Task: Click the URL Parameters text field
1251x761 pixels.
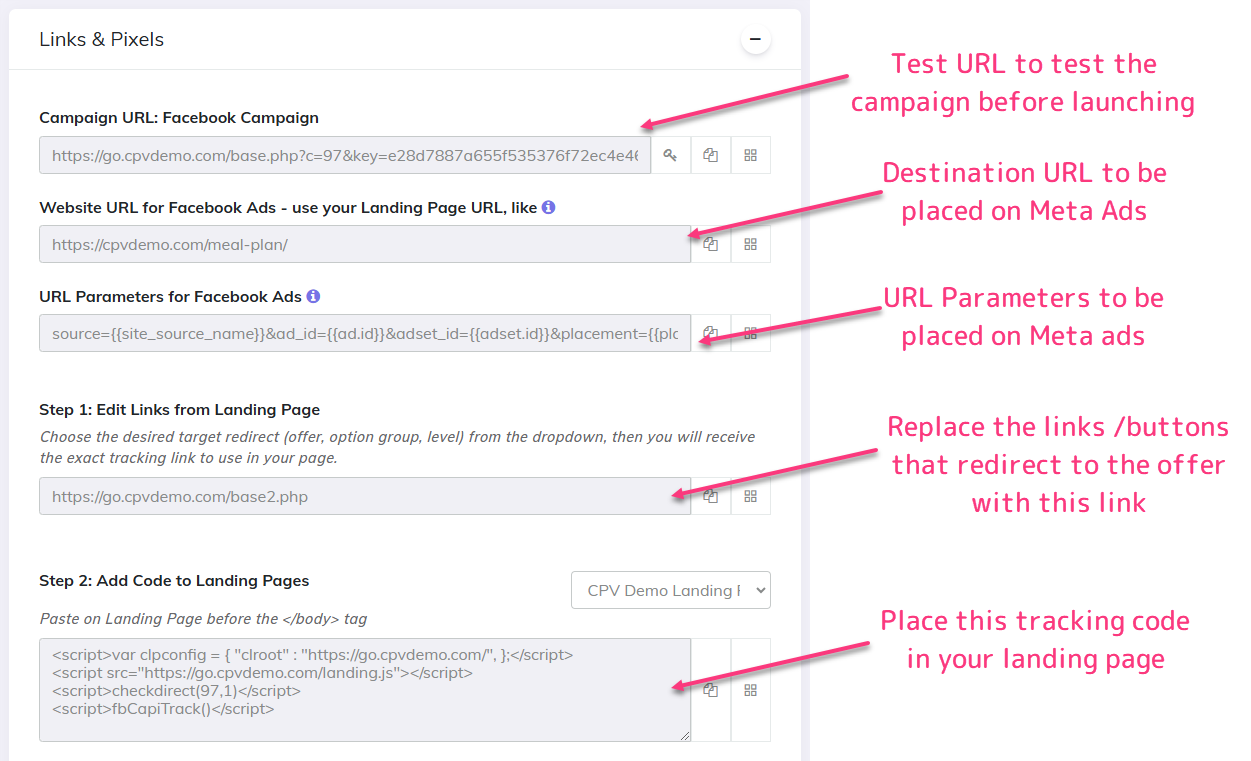Action: 365,333
